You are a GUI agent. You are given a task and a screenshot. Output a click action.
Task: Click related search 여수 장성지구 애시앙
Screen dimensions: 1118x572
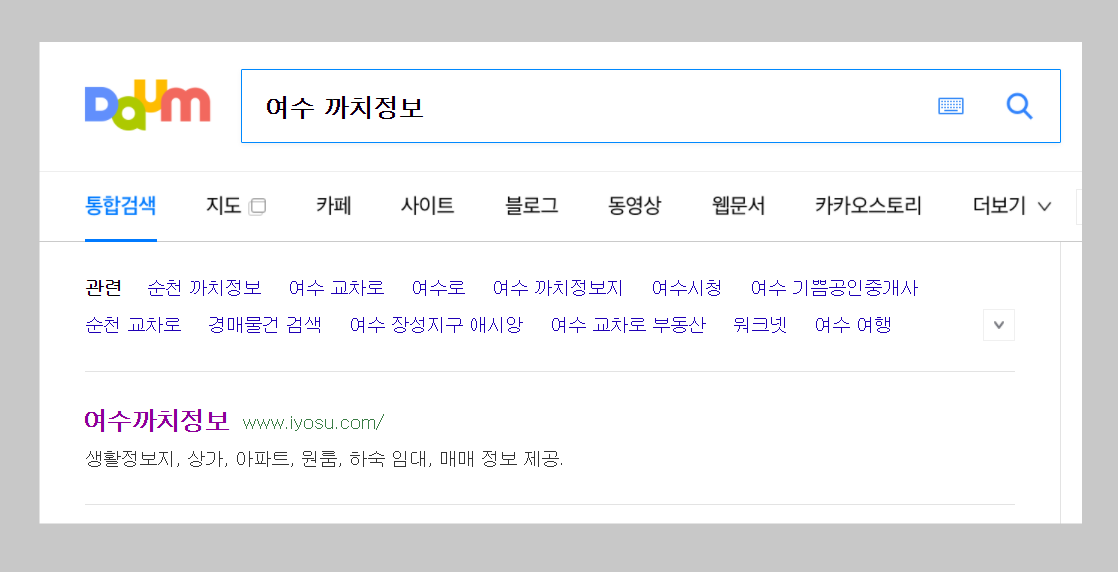[436, 325]
